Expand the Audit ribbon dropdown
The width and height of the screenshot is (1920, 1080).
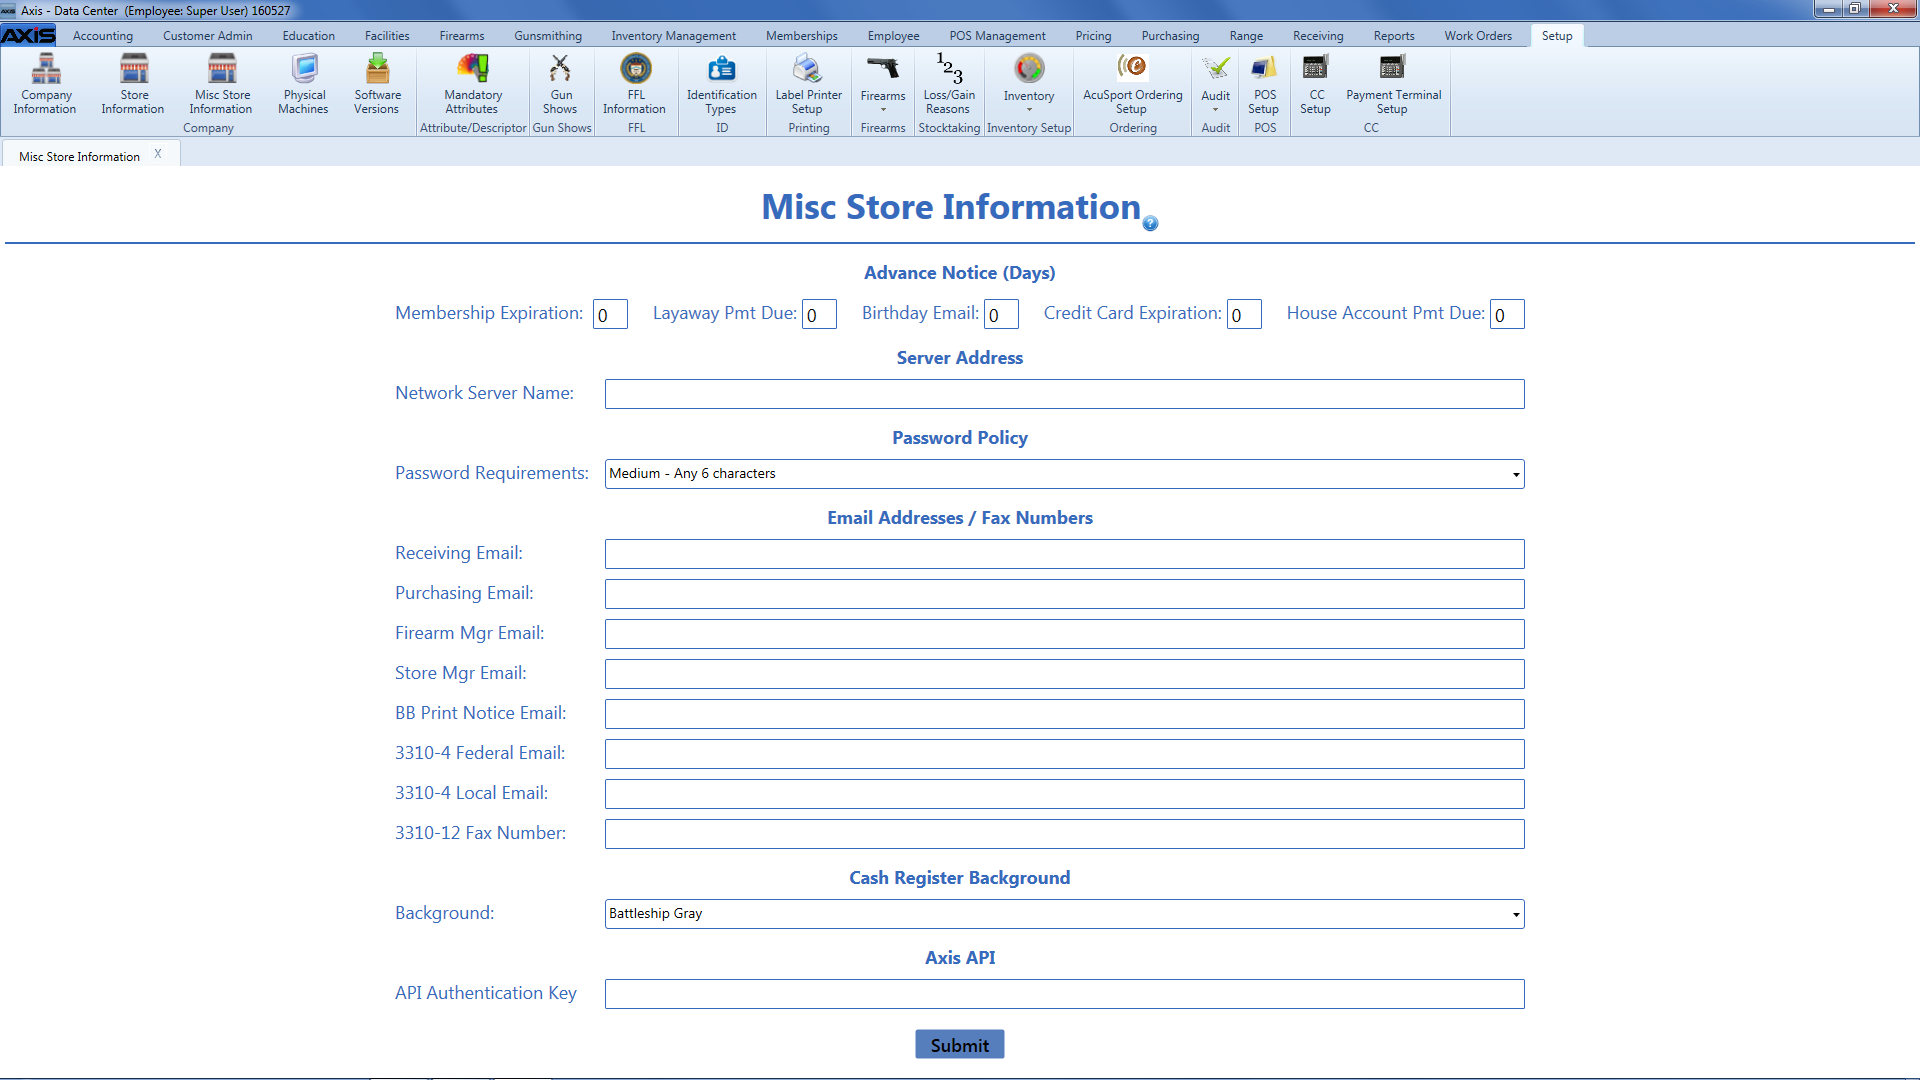coord(1216,84)
